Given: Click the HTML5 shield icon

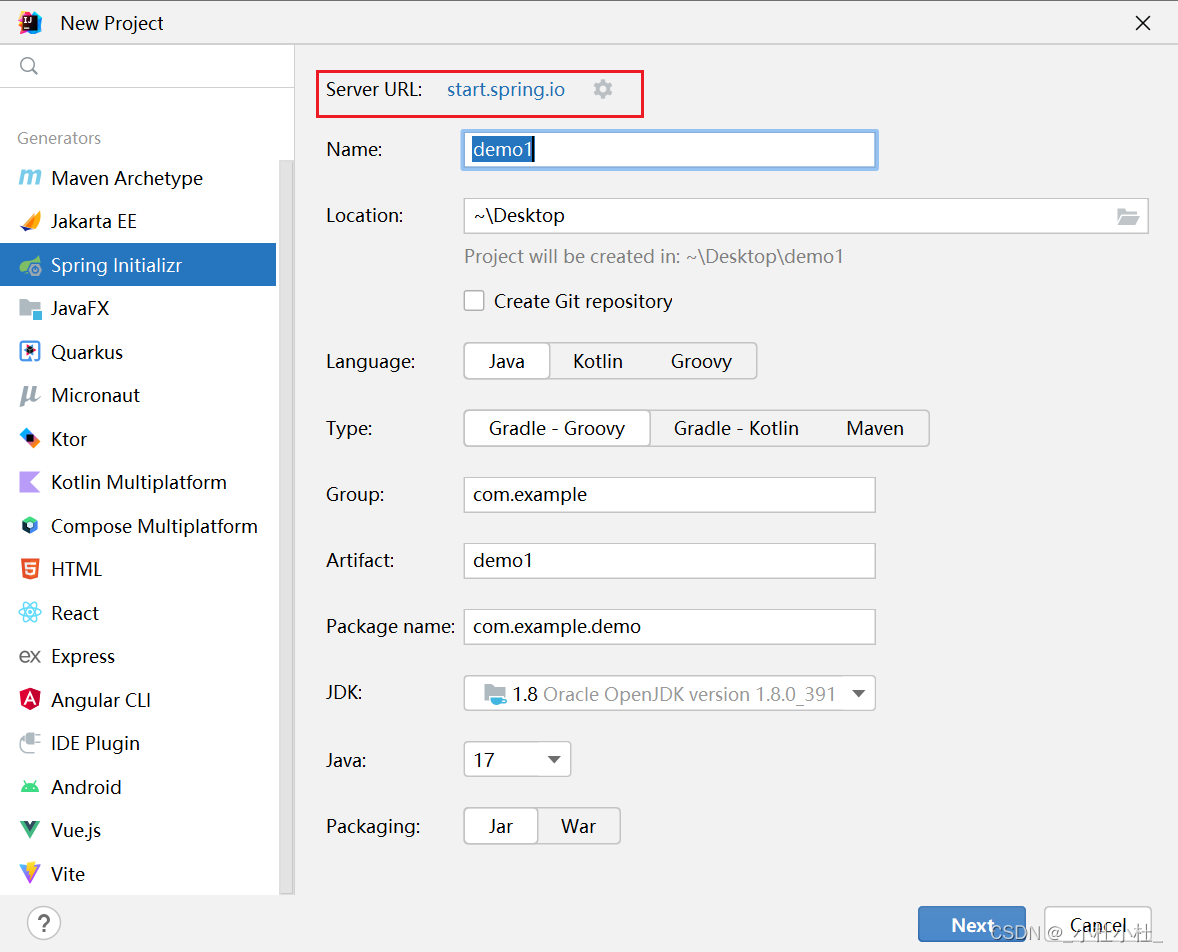Looking at the screenshot, I should point(30,569).
